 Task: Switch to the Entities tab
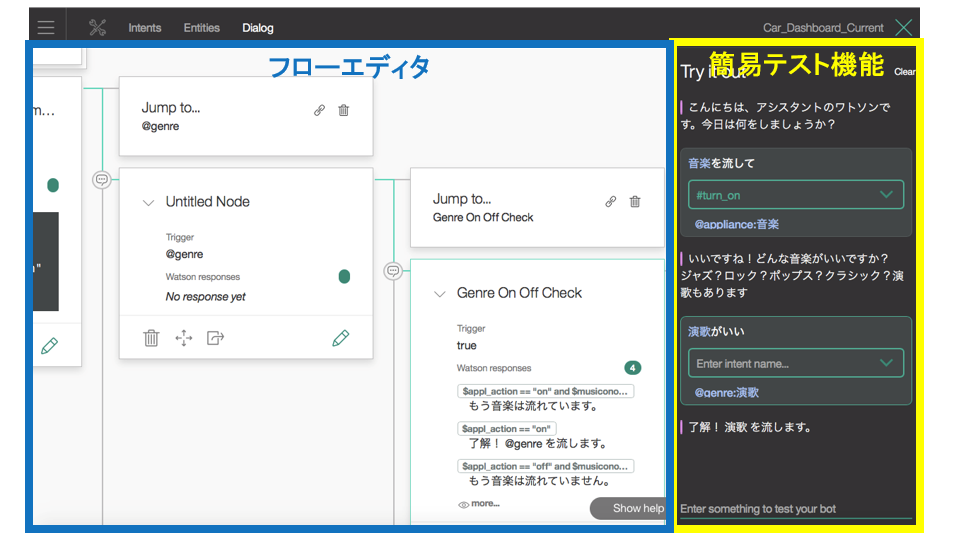tap(202, 28)
